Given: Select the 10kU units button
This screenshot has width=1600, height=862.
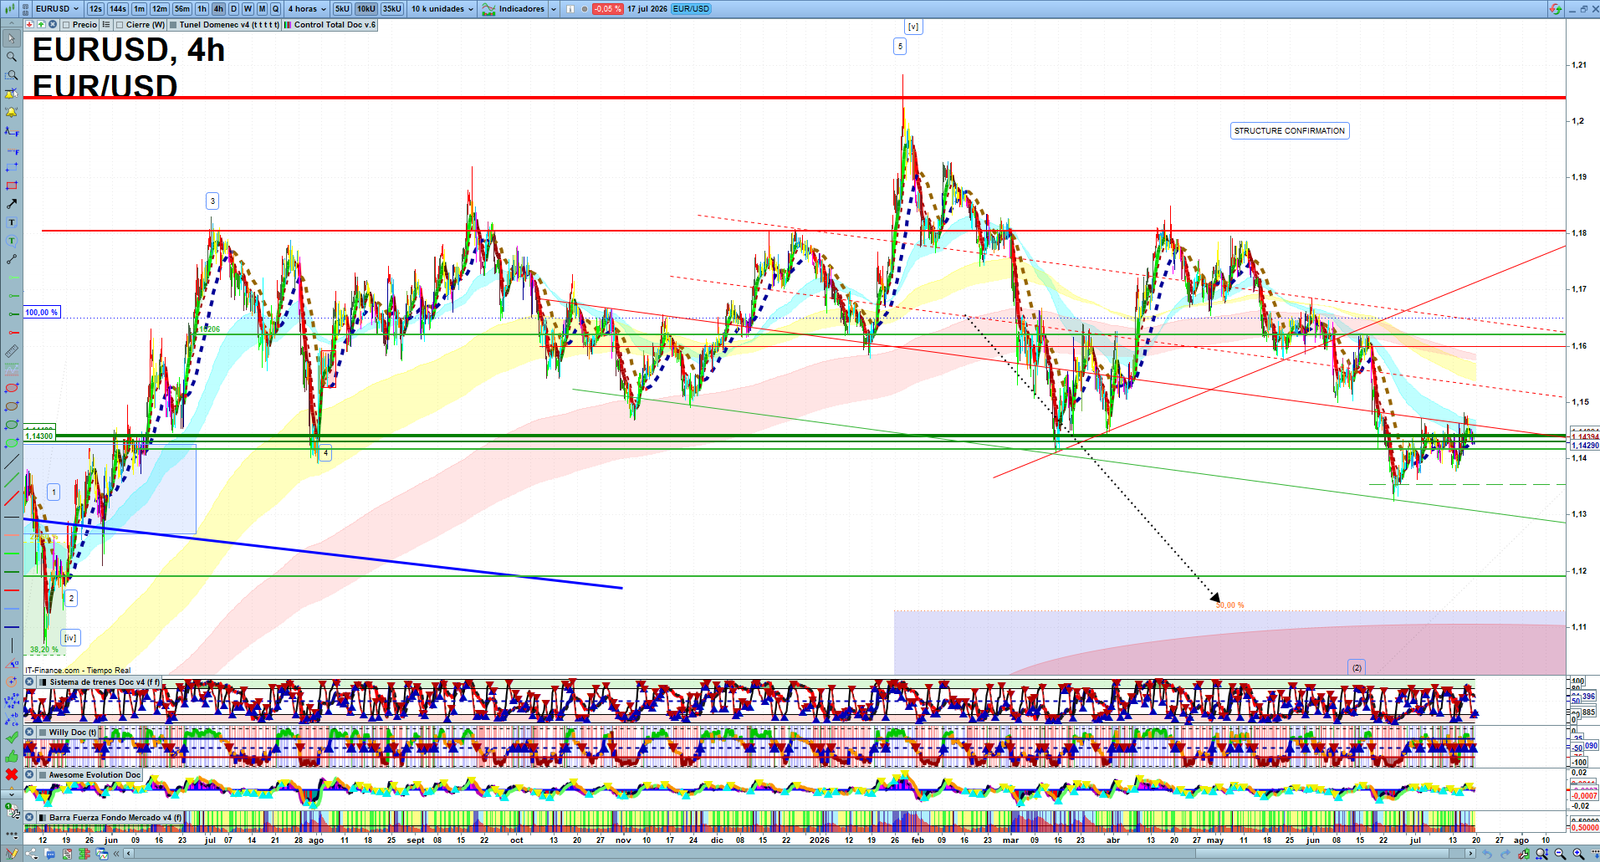Looking at the screenshot, I should [366, 8].
